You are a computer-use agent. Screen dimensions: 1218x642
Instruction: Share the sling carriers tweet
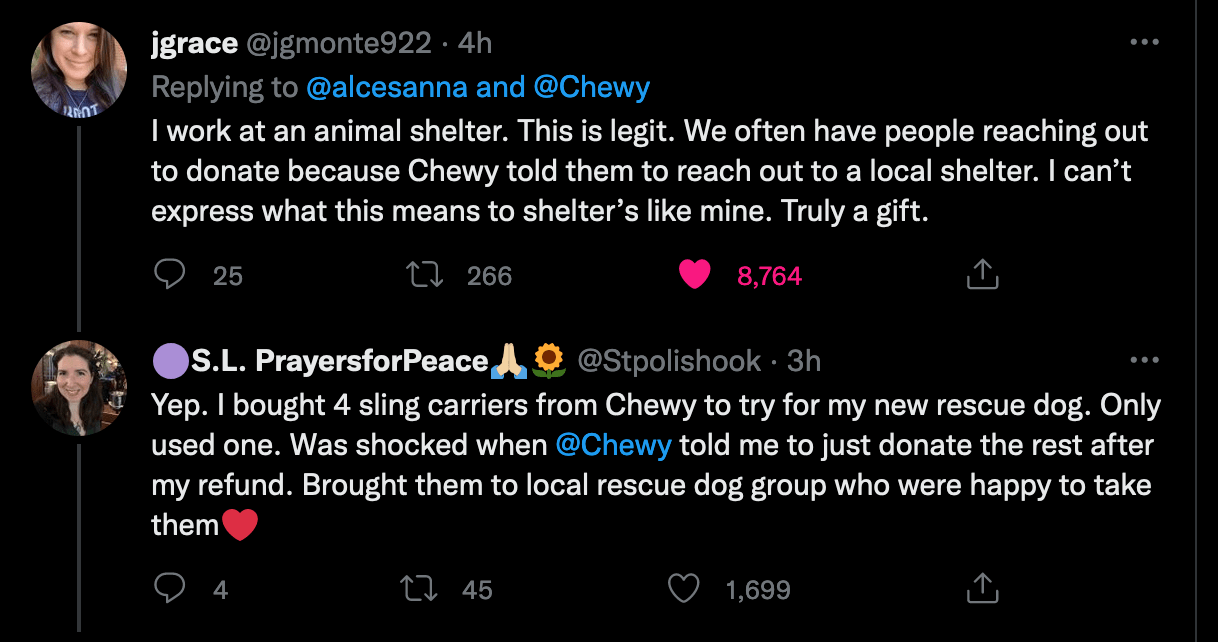[982, 589]
